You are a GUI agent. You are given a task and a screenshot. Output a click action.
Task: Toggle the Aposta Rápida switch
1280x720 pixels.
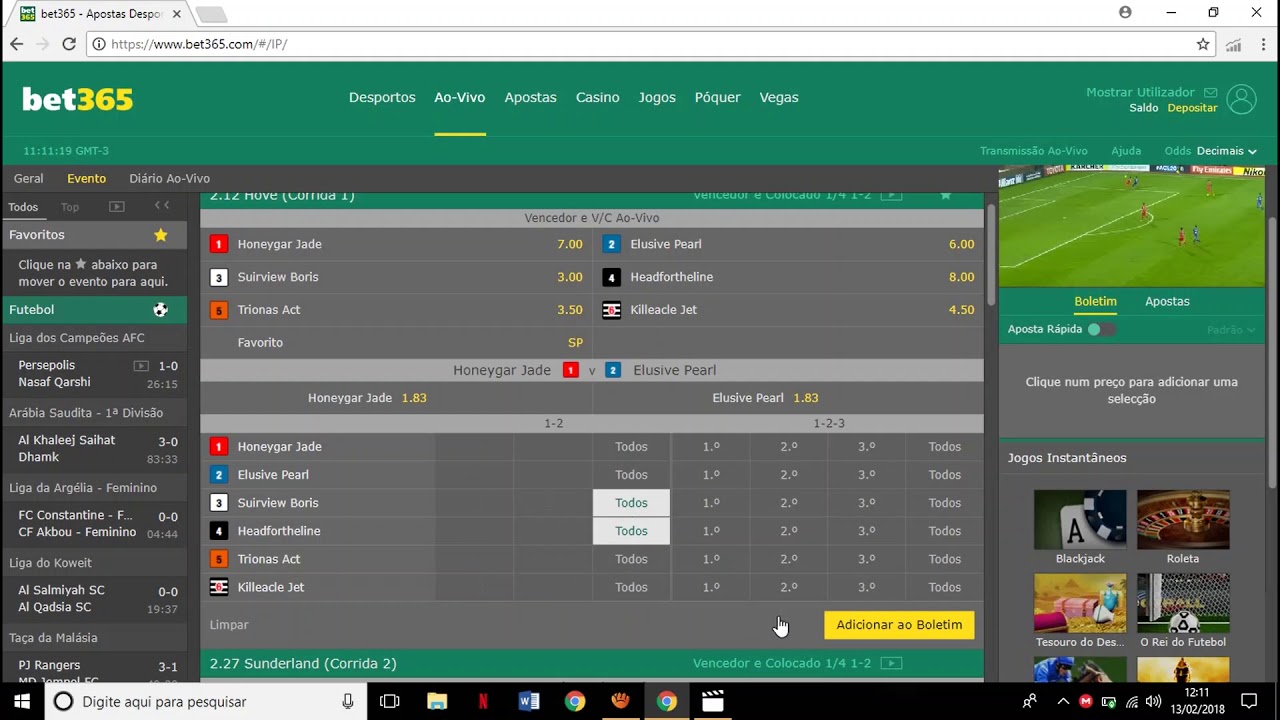(x=1101, y=329)
